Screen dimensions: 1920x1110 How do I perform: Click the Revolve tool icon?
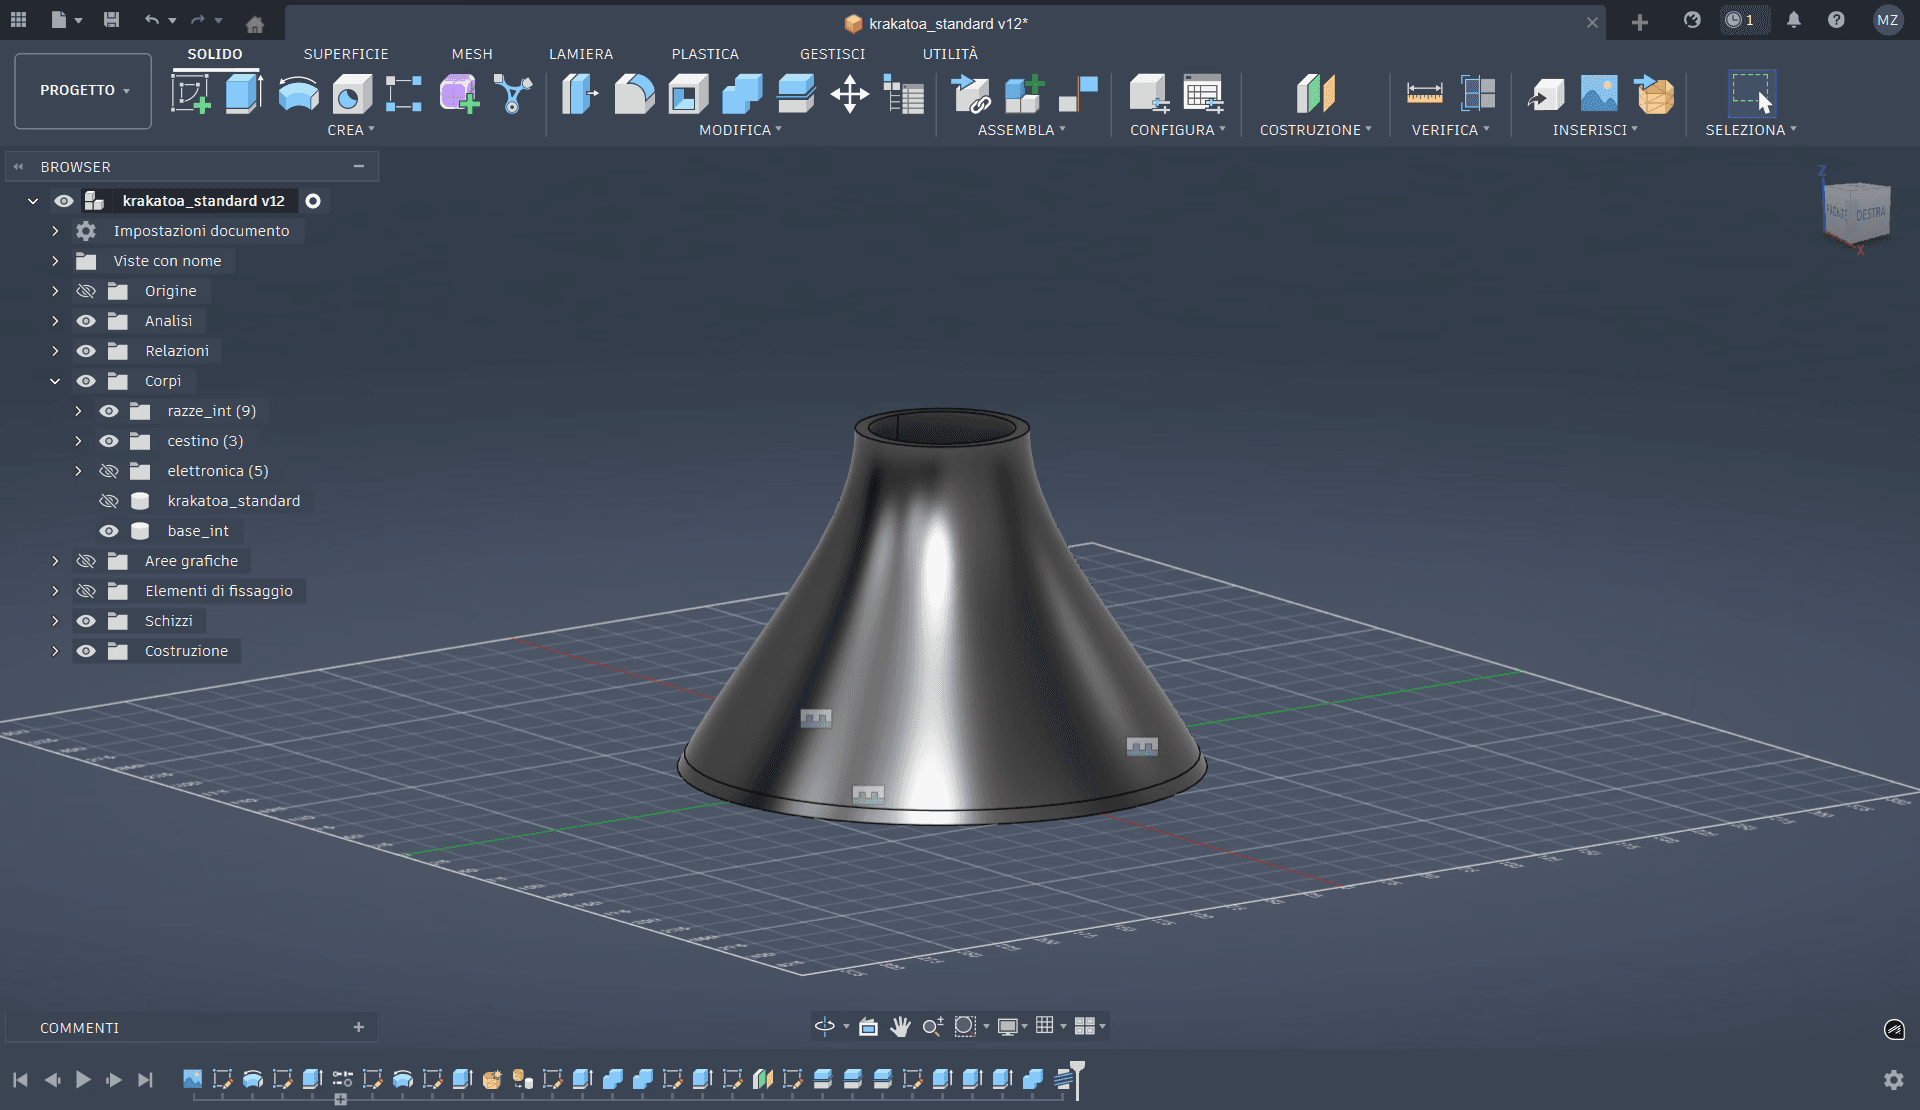click(298, 94)
